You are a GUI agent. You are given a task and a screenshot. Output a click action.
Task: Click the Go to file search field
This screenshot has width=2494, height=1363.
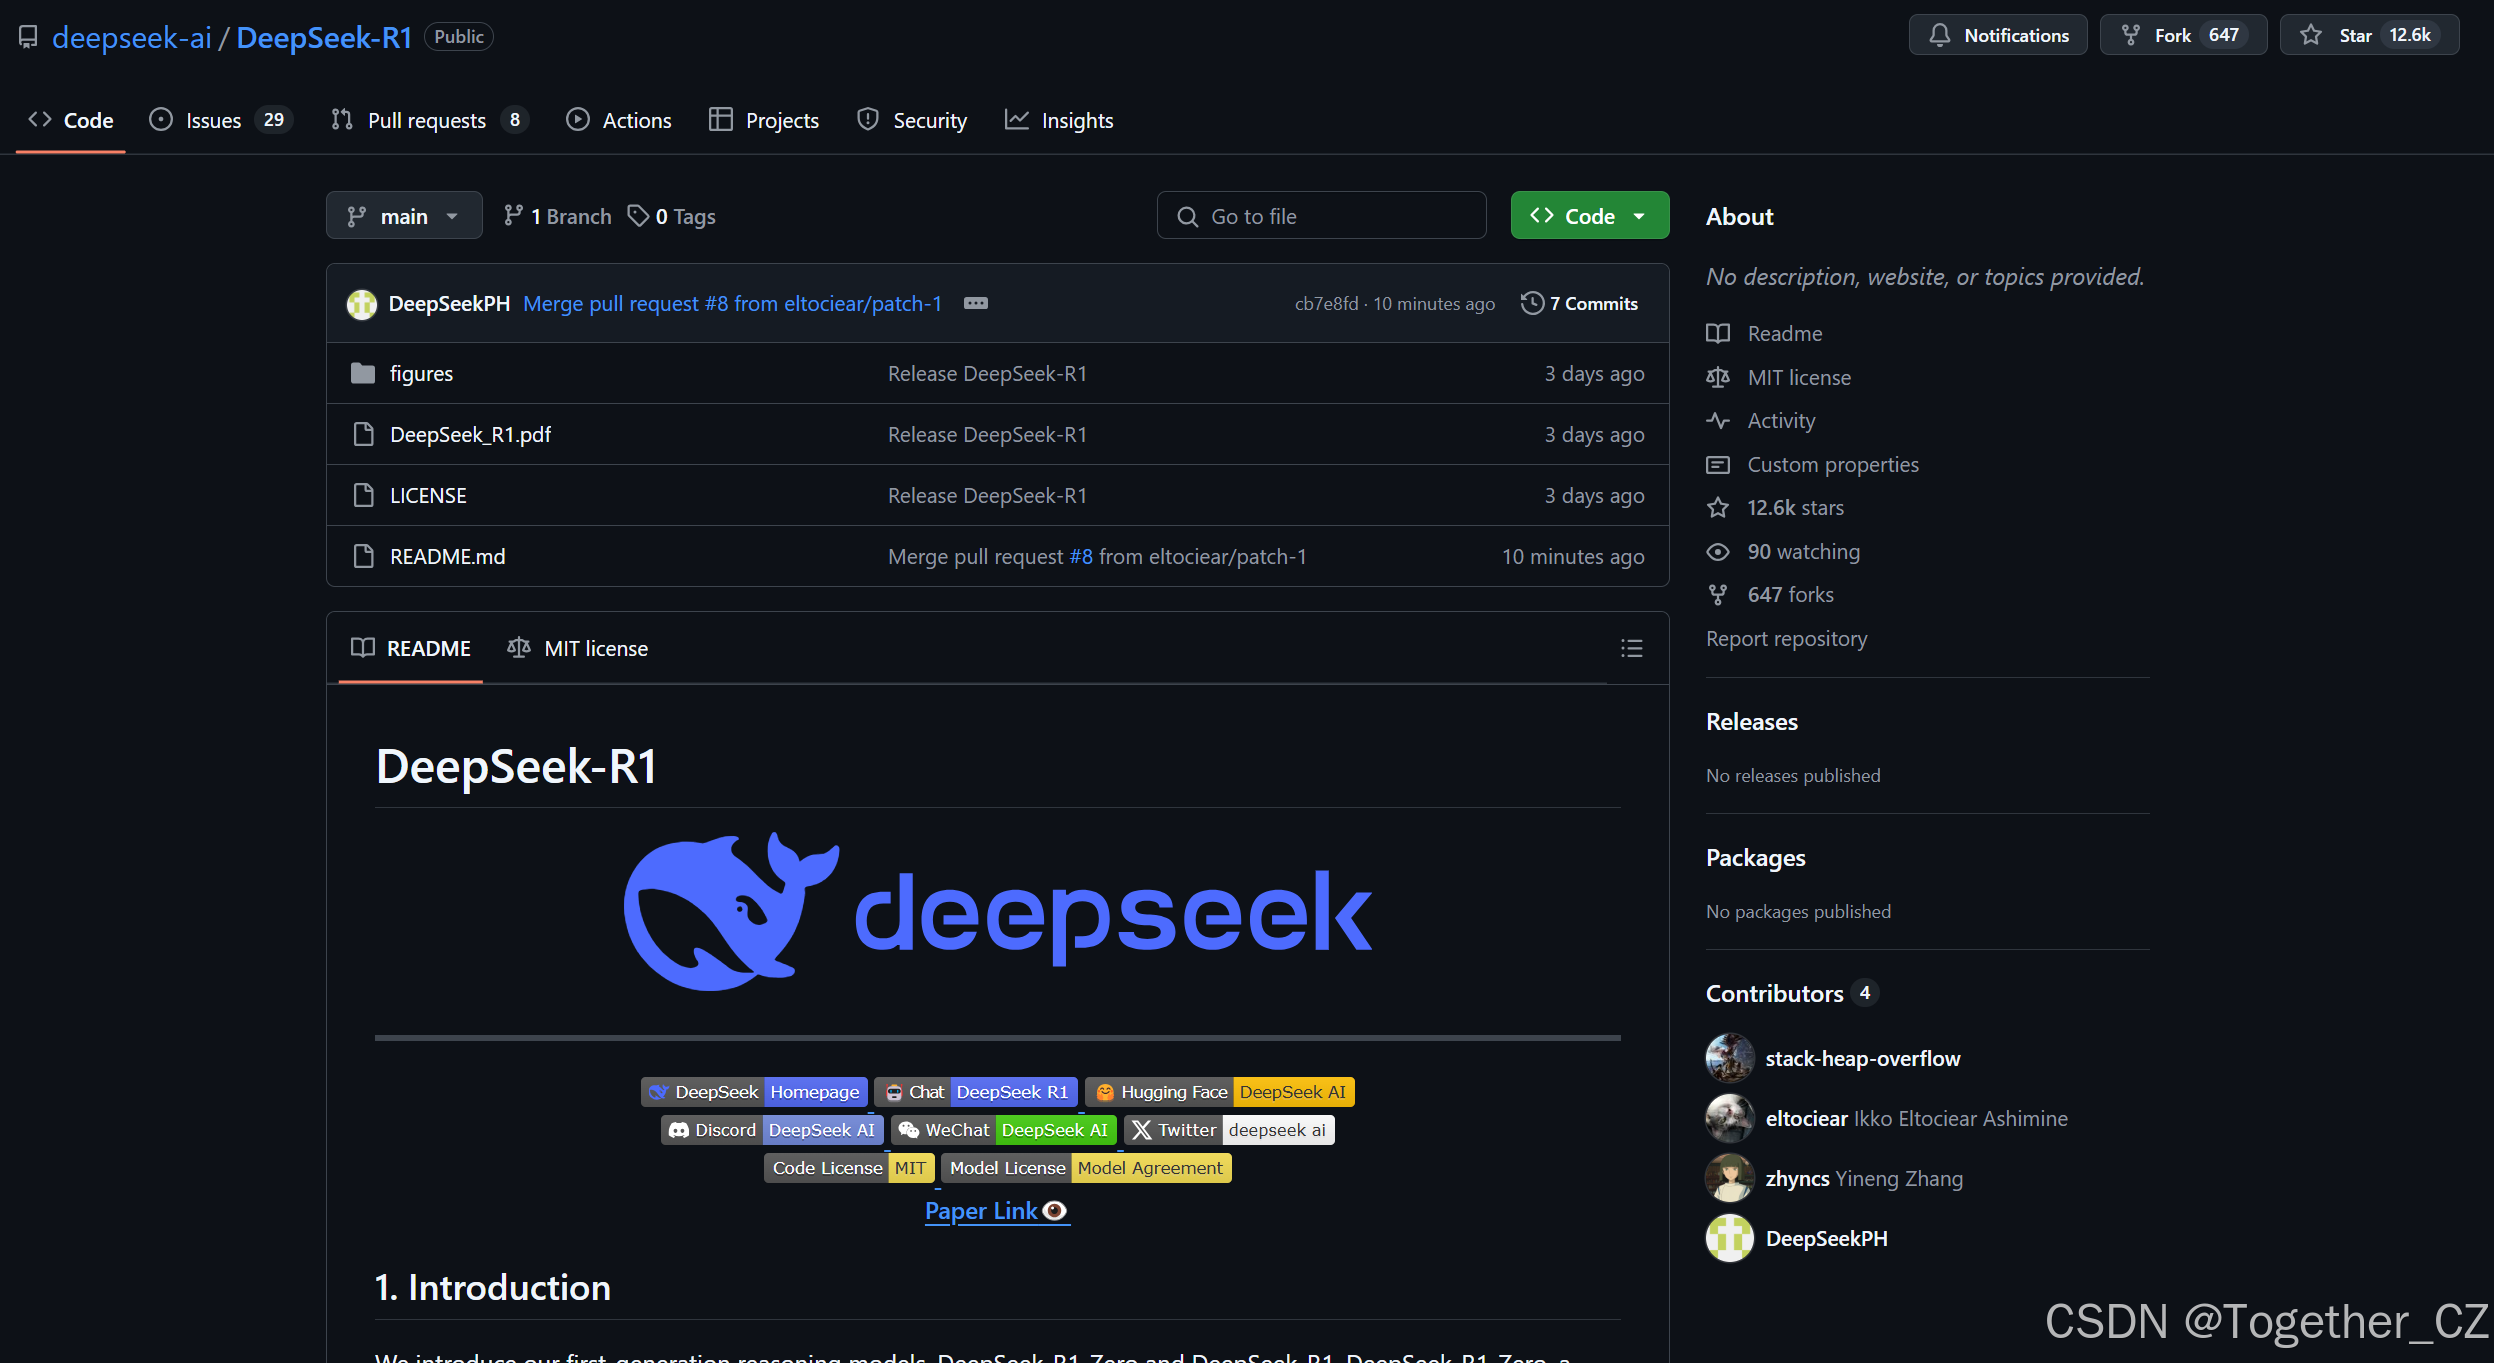[1321, 215]
